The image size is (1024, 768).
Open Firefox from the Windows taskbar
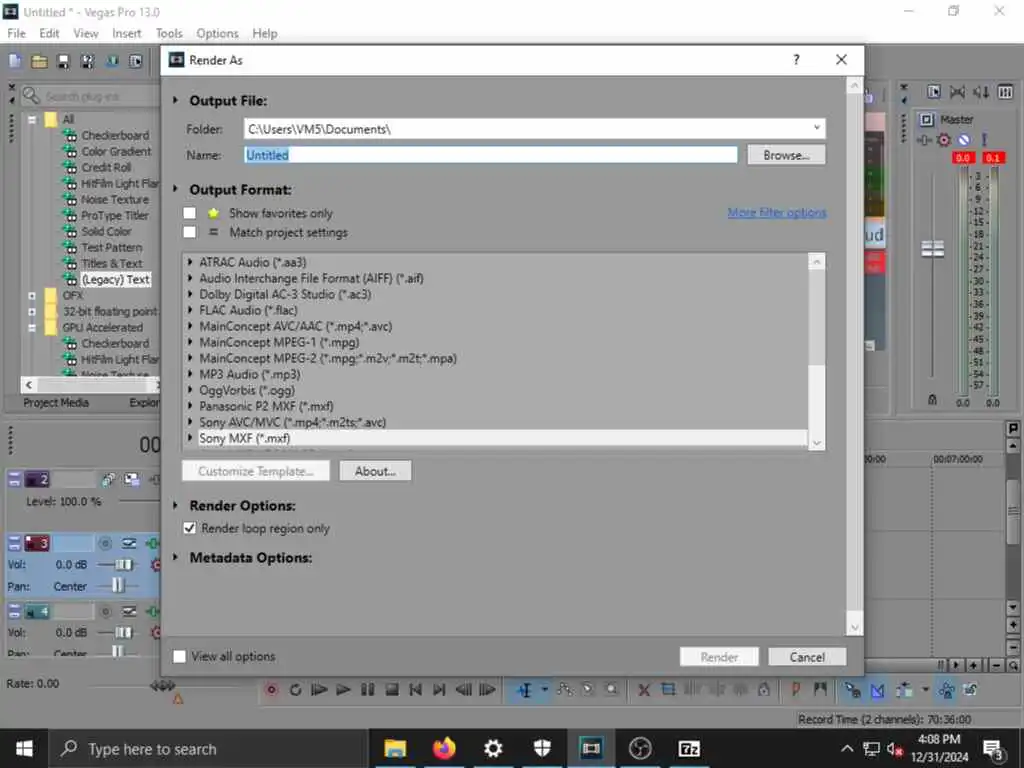tap(443, 748)
